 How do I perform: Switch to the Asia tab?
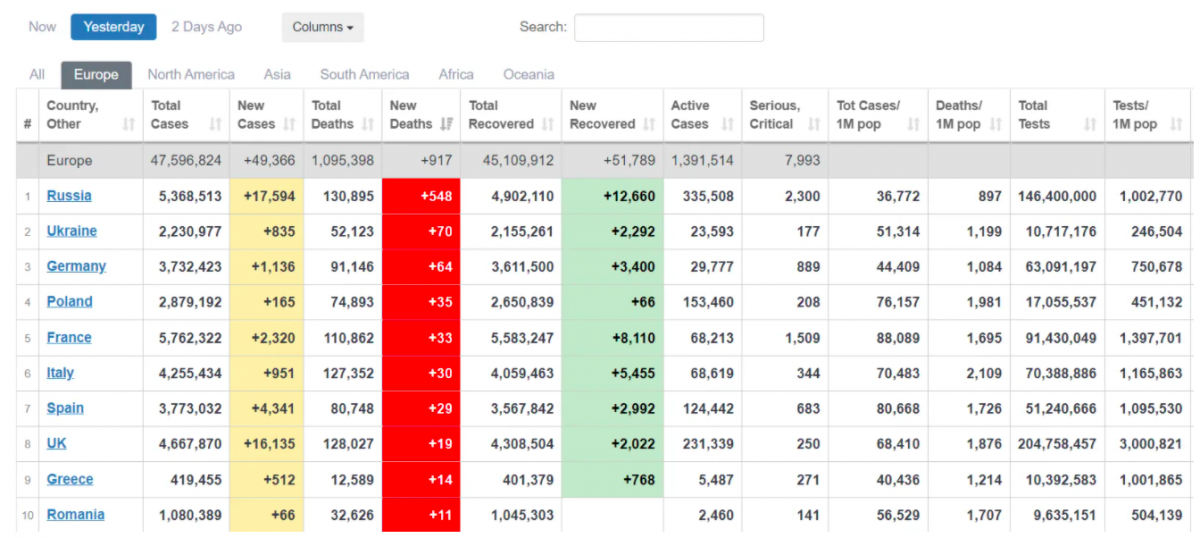277,74
